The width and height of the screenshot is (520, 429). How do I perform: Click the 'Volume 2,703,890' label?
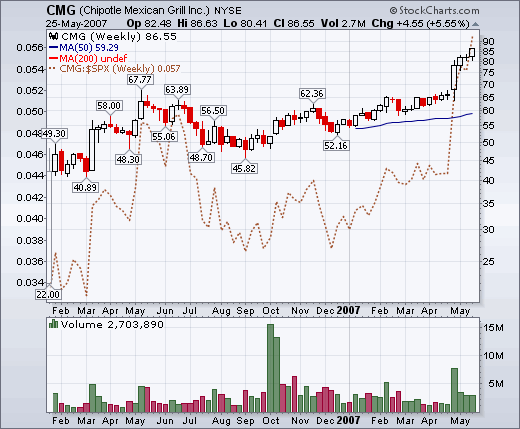click(112, 324)
